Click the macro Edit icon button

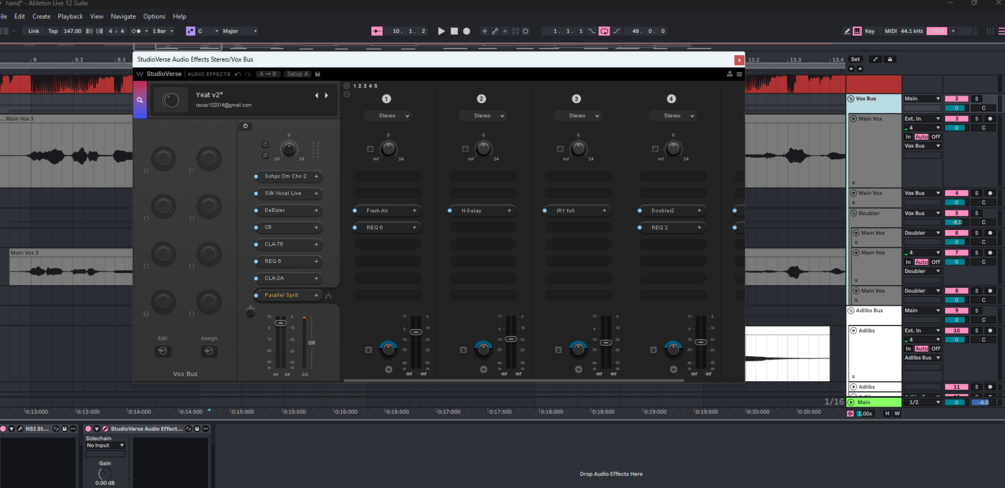pos(162,351)
